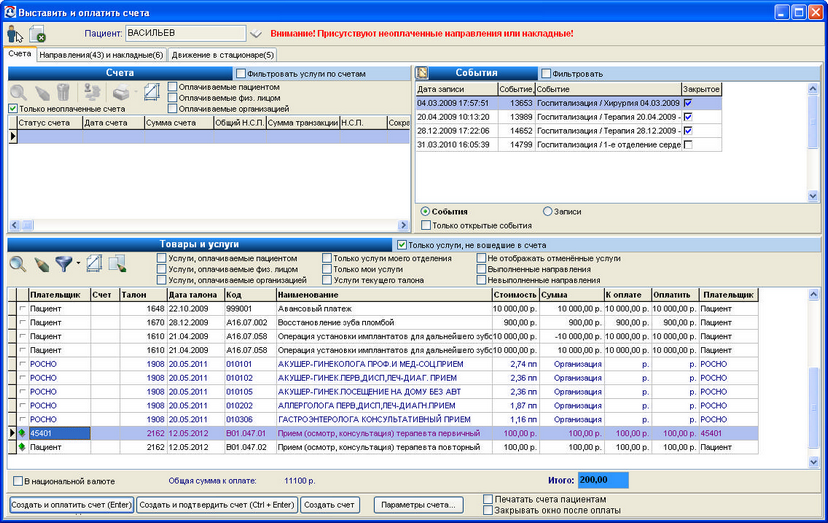Screen dimensions: 828x523
Task: Open dropdown arrow next to printer icon
Action: 136,92
